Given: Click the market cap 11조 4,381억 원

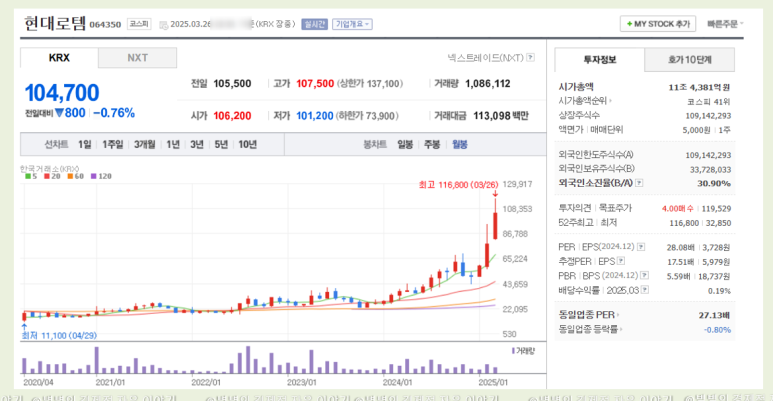Looking at the screenshot, I should pyautogui.click(x=699, y=87).
